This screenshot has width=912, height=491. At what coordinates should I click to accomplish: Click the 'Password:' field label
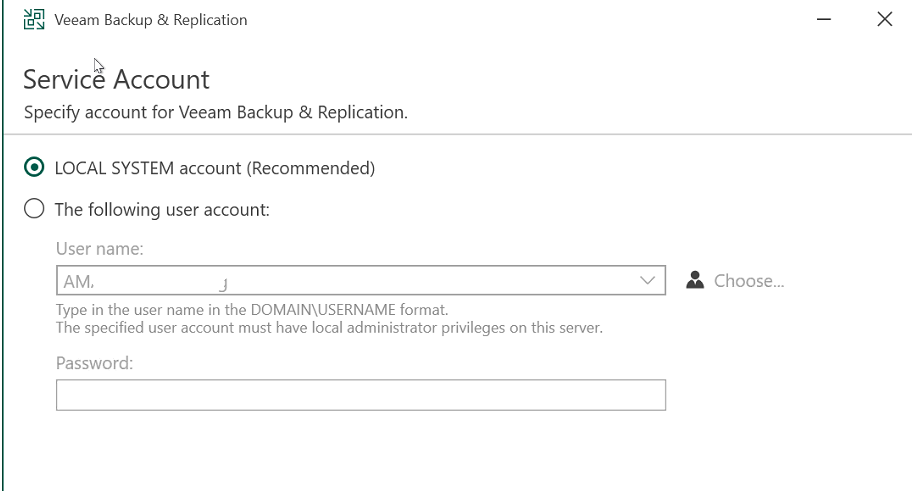pyautogui.click(x=95, y=363)
